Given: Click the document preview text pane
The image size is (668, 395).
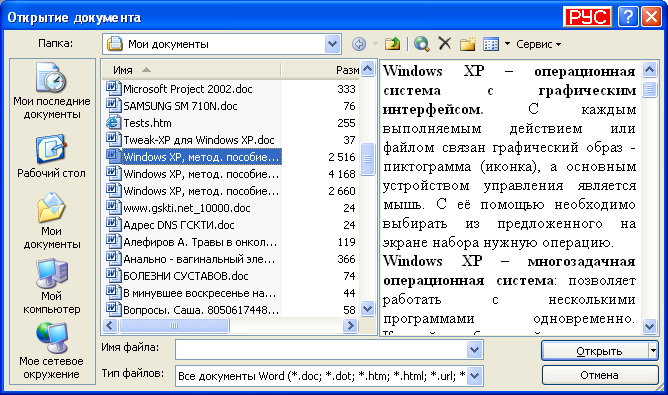Looking at the screenshot, I should [x=510, y=197].
